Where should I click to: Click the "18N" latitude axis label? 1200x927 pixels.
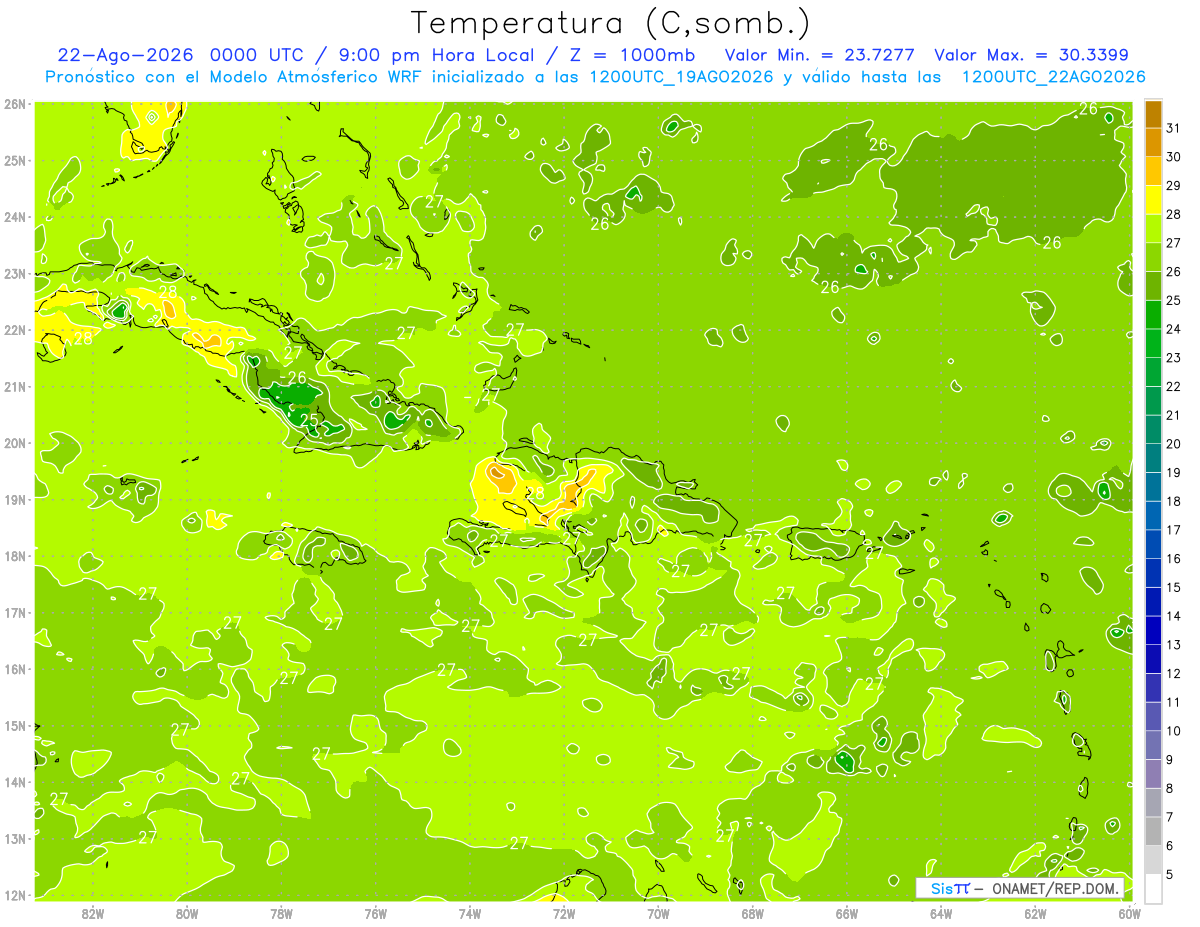tap(15, 556)
